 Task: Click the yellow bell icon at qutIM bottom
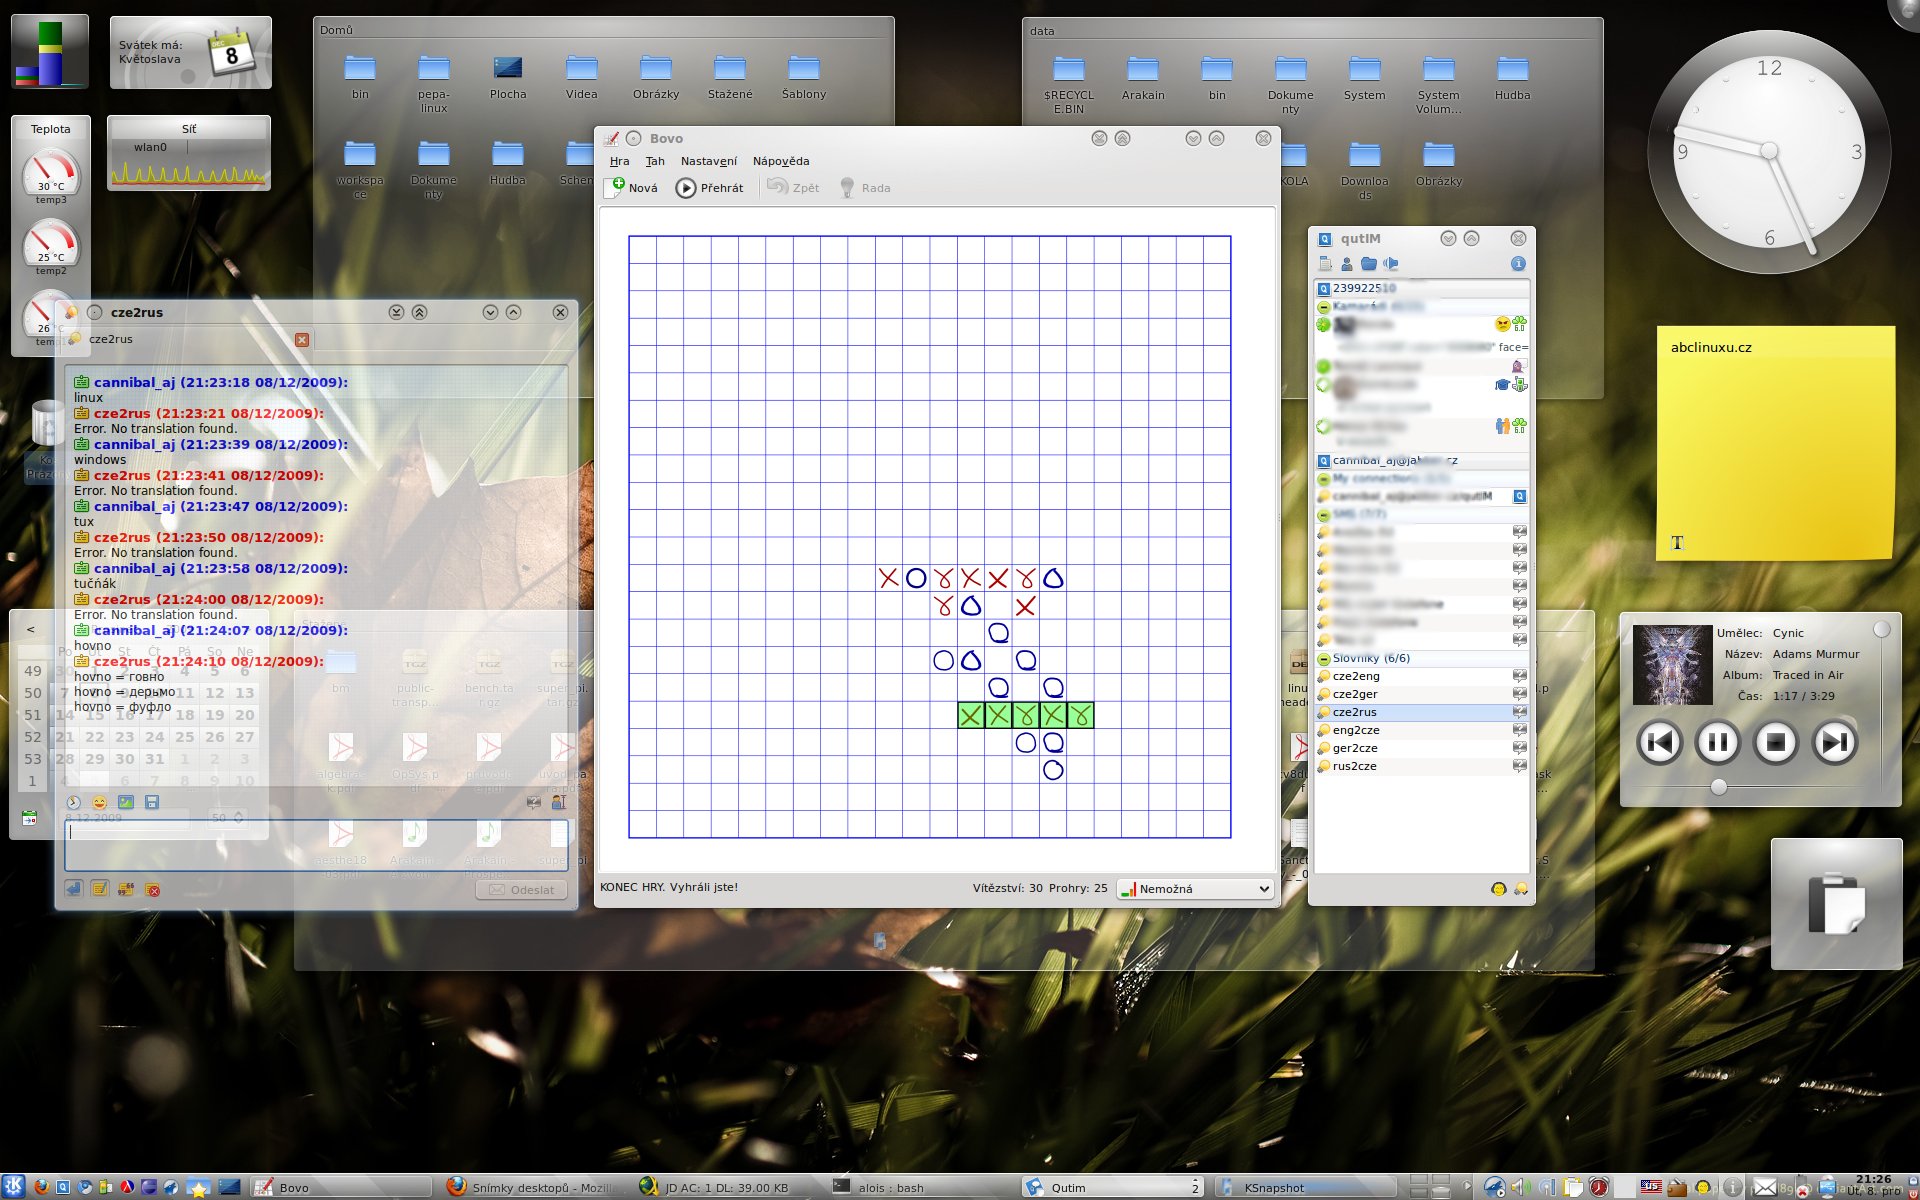coord(1520,889)
